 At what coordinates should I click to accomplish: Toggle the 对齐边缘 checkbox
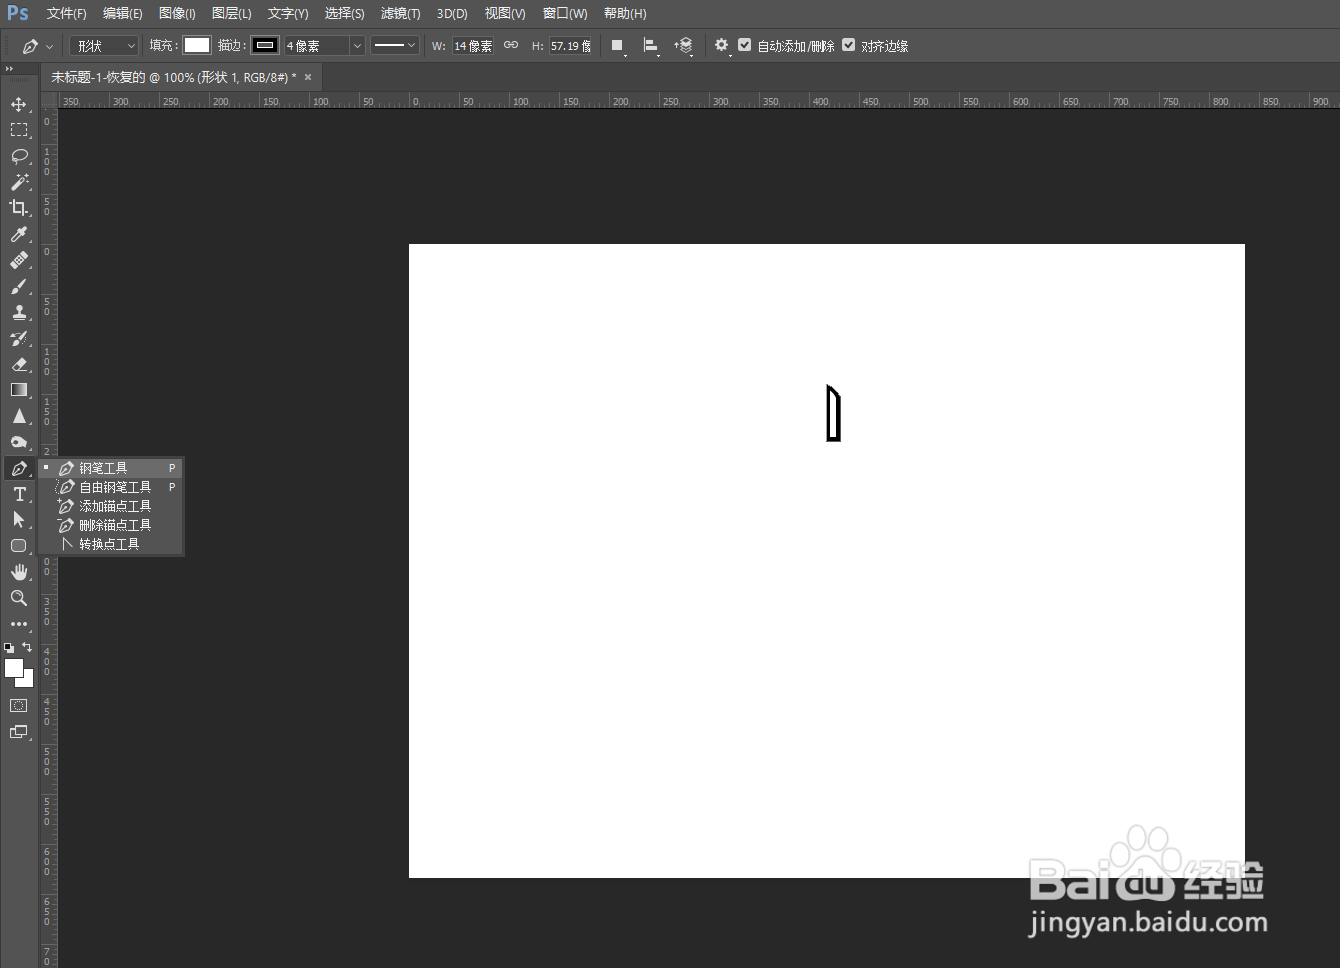pos(849,45)
